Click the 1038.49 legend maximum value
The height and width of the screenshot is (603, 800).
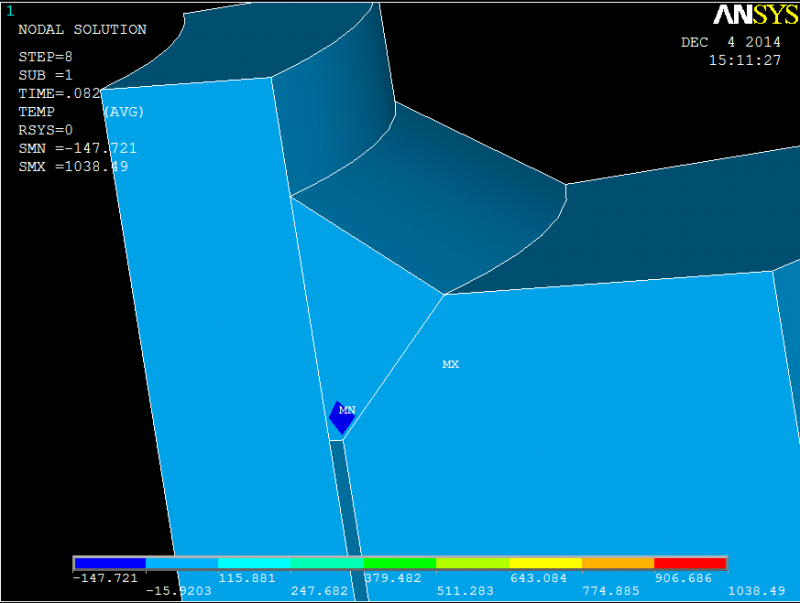[756, 591]
